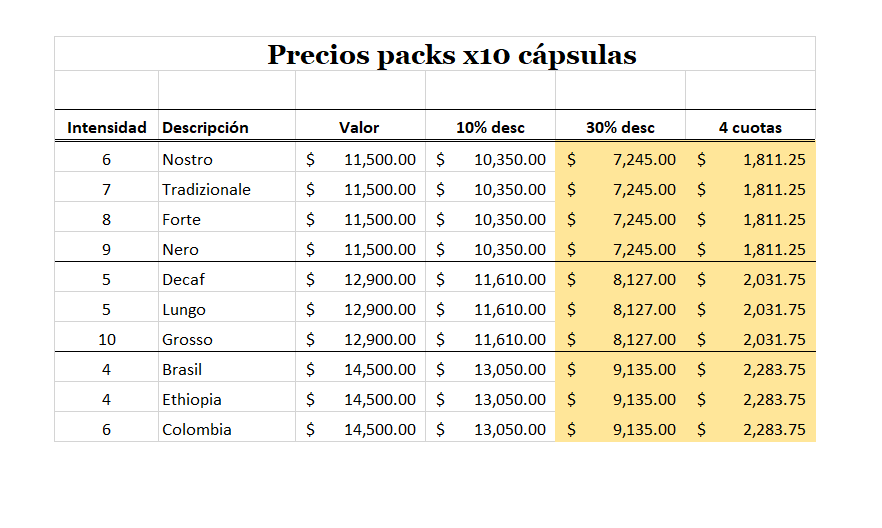Select the Nero row's intensity 9 cell
Screen dimensions: 882x528
click(107, 249)
